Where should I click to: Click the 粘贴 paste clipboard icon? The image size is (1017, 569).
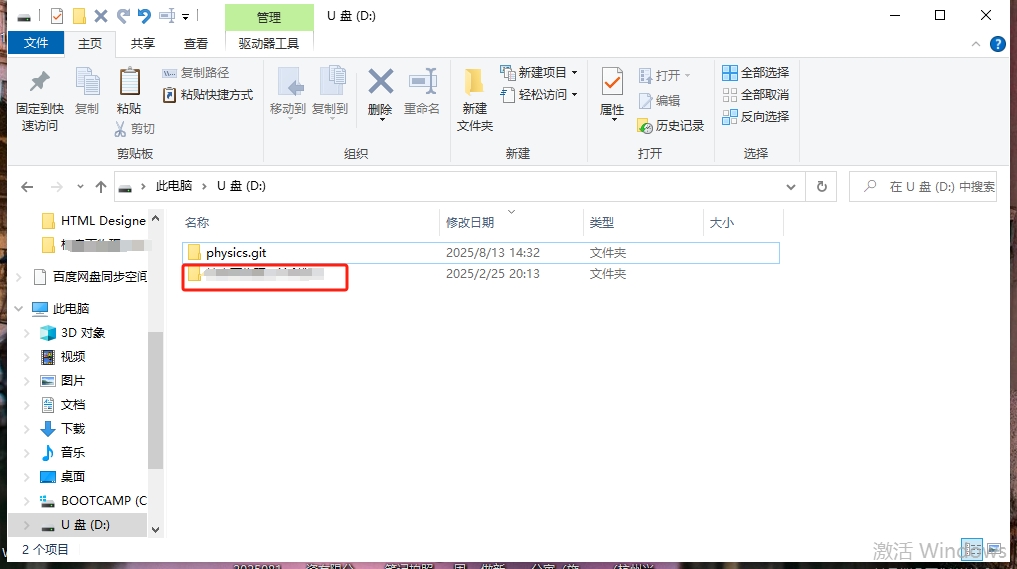click(x=129, y=82)
